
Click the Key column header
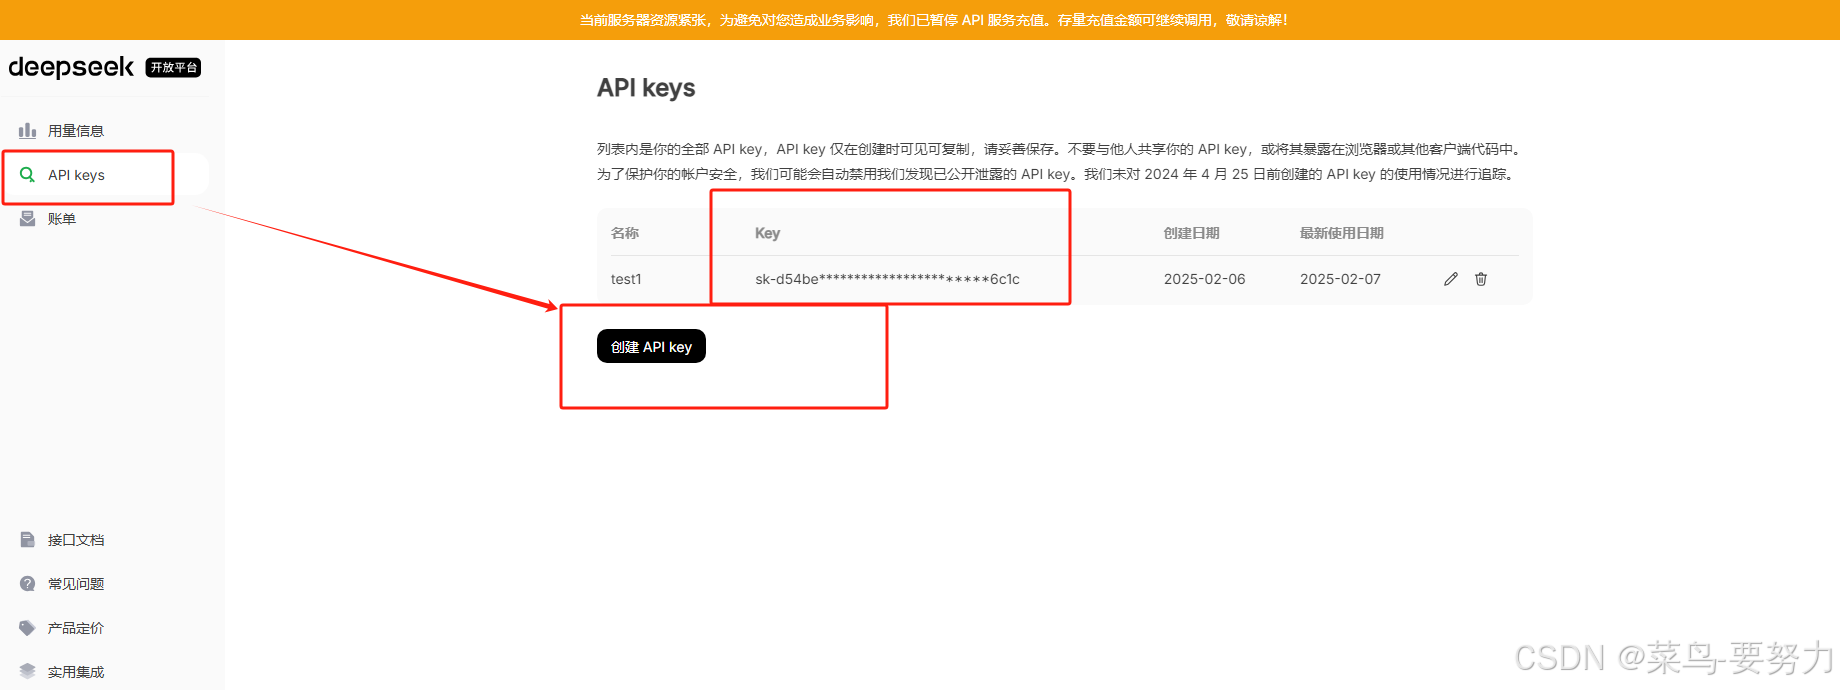767,233
